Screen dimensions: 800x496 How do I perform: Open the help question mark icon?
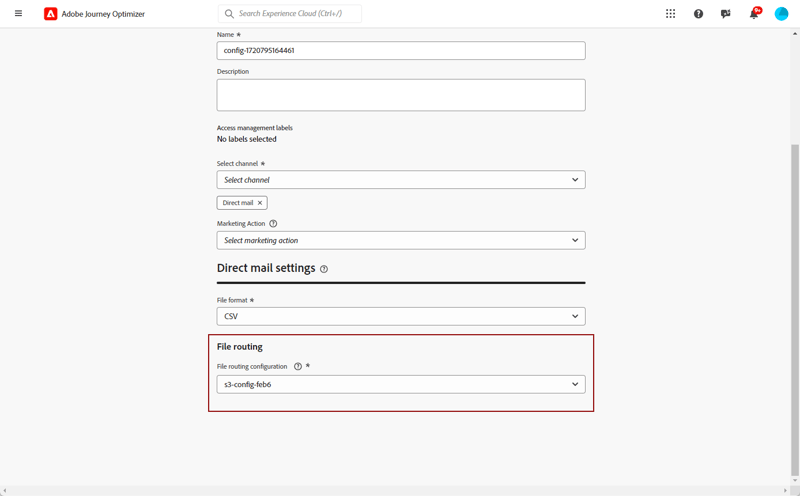pyautogui.click(x=698, y=14)
